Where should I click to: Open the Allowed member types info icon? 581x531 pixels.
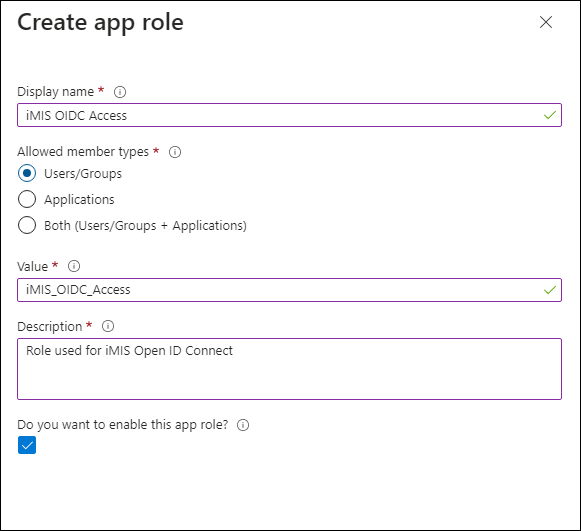pos(175,152)
